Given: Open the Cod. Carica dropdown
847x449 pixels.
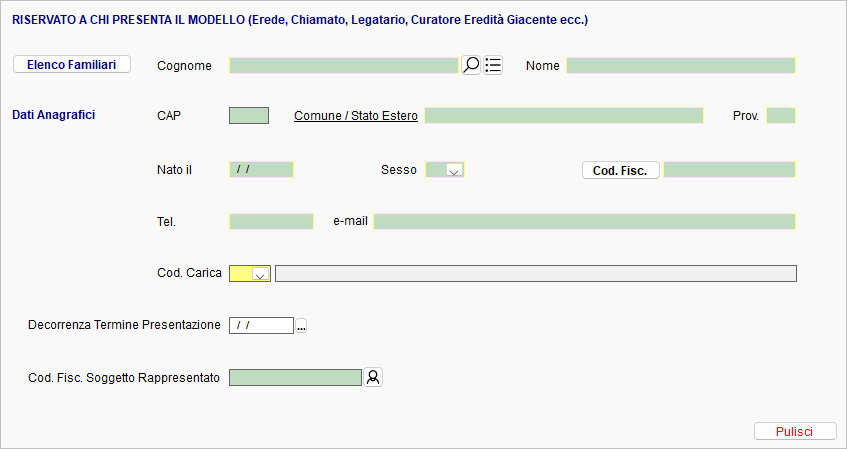Looking at the screenshot, I should click(x=260, y=274).
